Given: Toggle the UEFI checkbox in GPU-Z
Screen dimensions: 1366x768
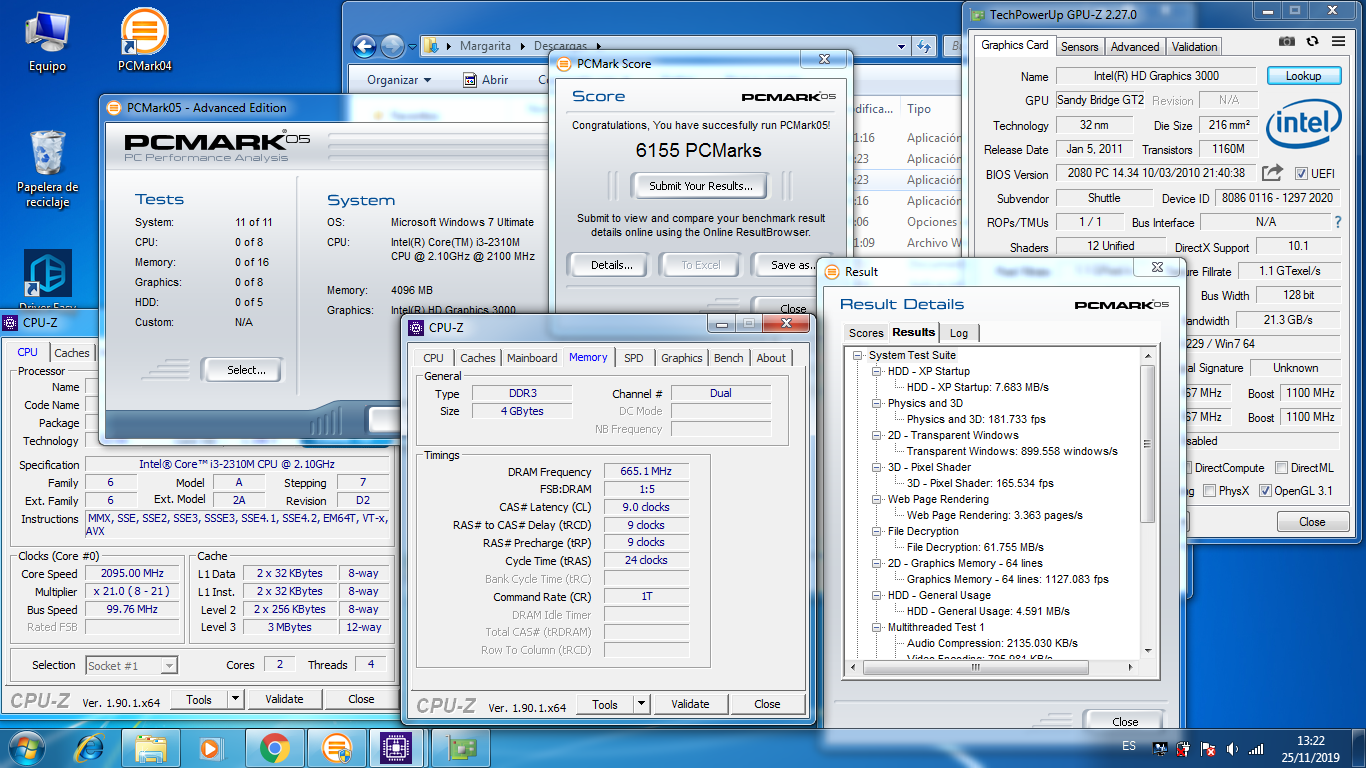Looking at the screenshot, I should point(1301,173).
